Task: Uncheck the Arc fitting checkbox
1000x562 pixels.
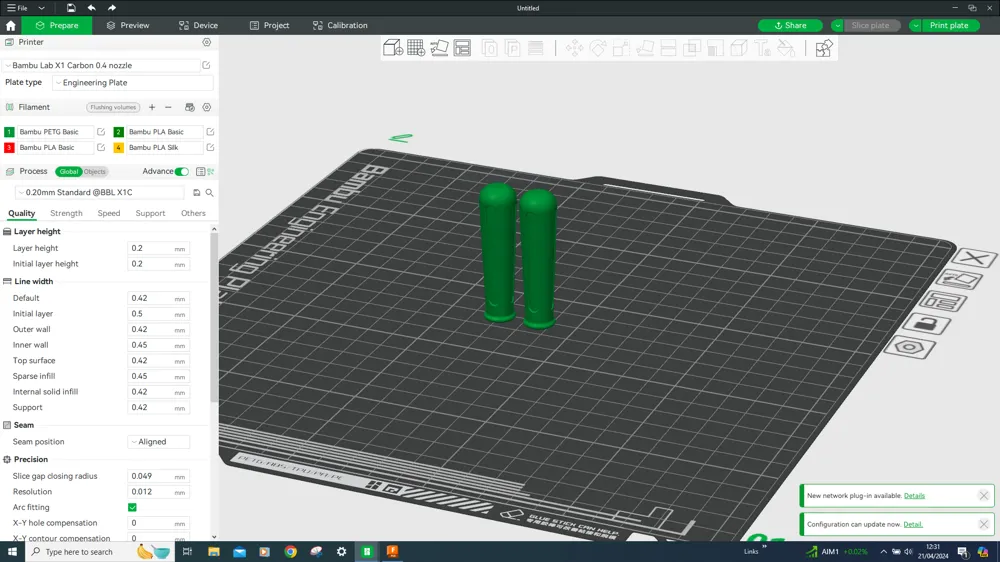Action: 132,508
